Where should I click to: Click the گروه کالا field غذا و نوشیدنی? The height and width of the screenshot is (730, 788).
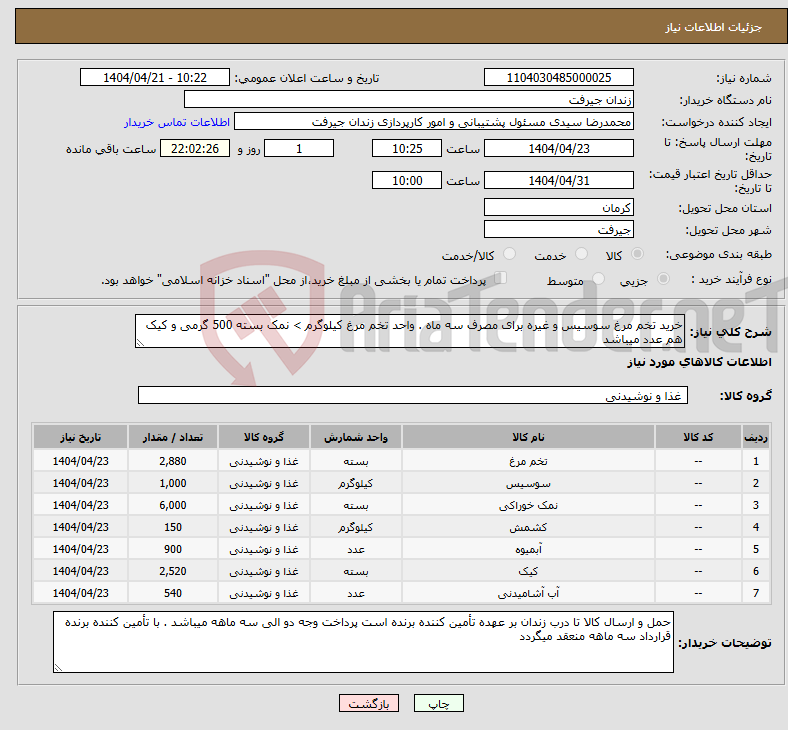click(x=413, y=395)
